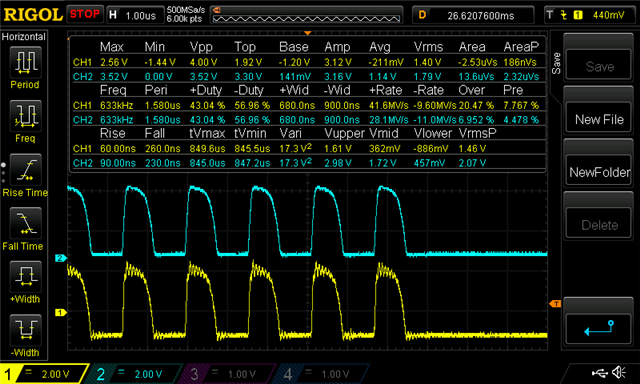Choose the Fall Time measurement icon
Image resolution: width=640 pixels, height=384 pixels.
25,223
